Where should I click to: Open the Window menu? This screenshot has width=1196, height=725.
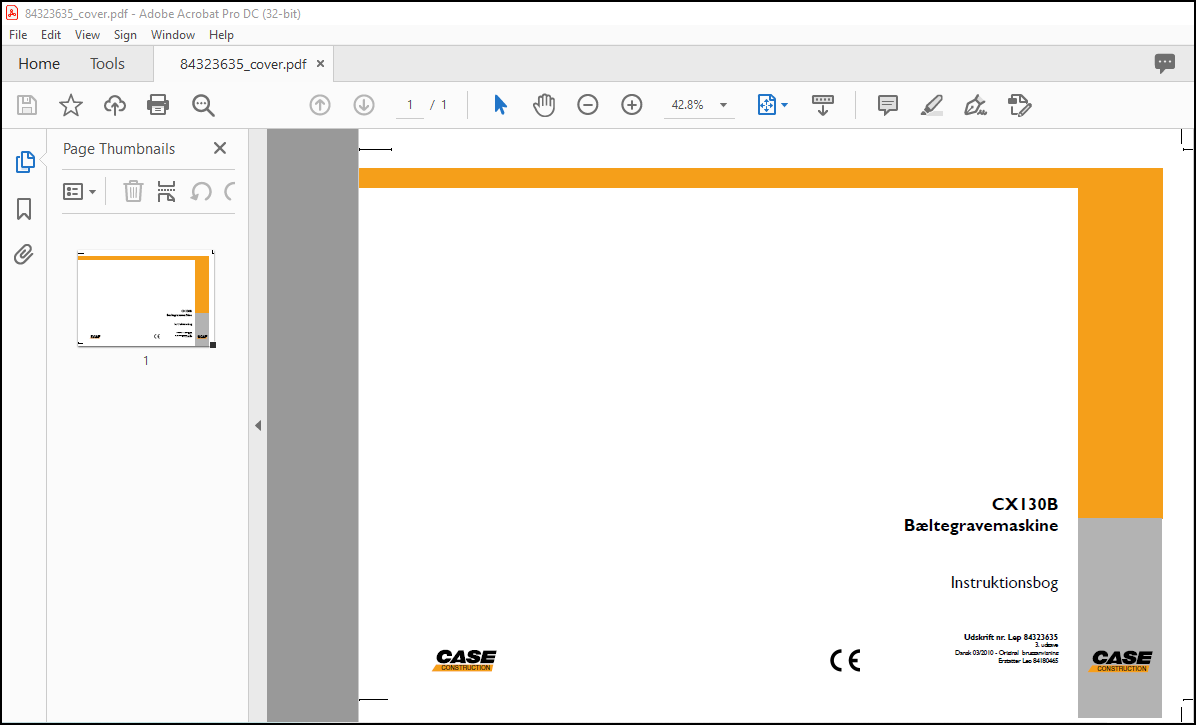[173, 35]
